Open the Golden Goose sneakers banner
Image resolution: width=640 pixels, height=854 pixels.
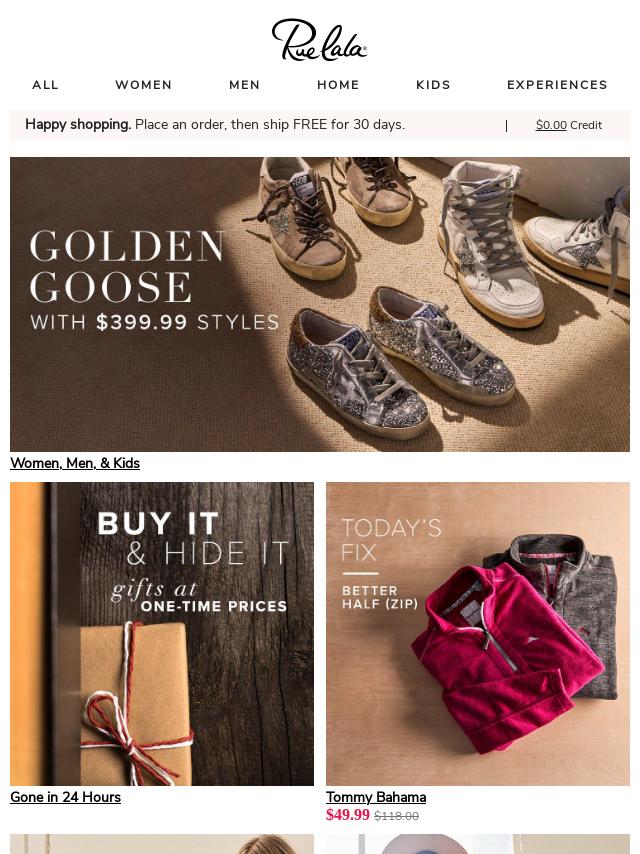[320, 304]
